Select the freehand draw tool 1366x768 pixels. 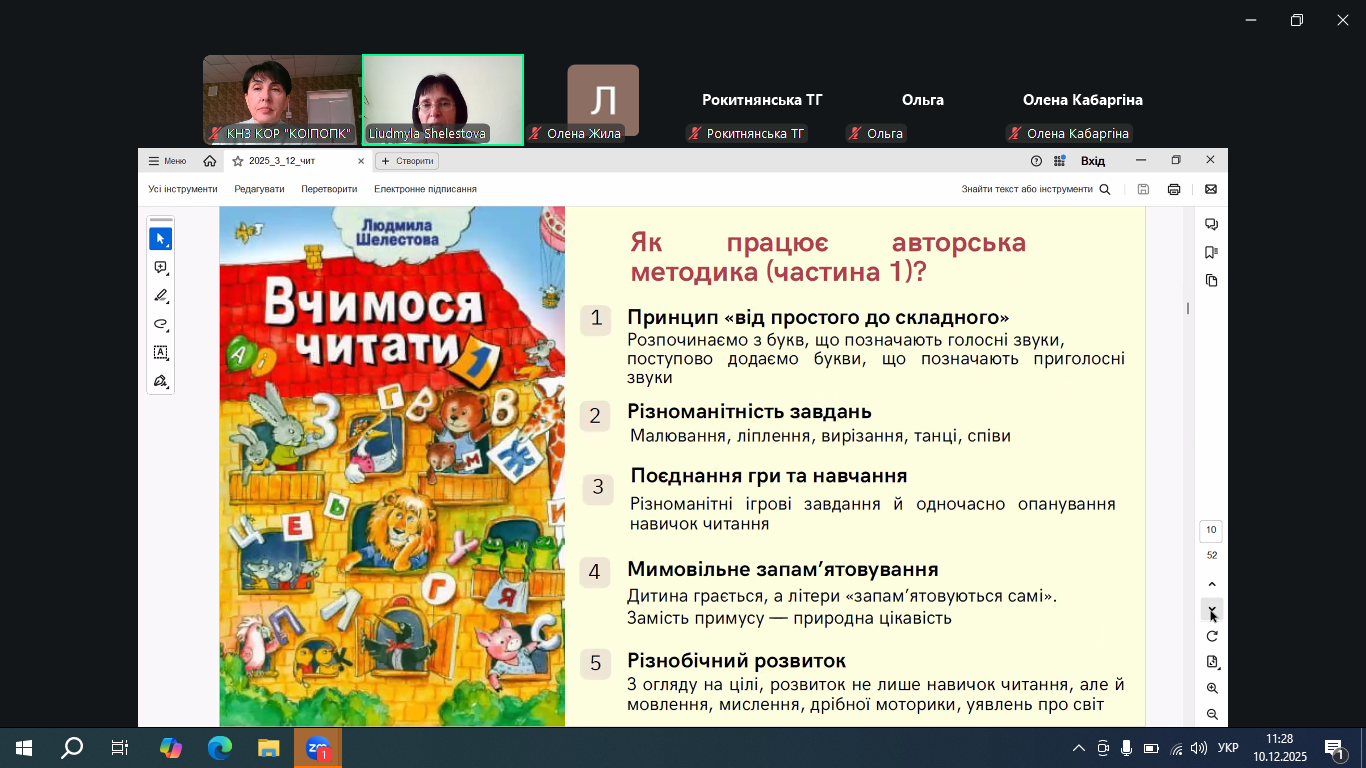(x=160, y=324)
